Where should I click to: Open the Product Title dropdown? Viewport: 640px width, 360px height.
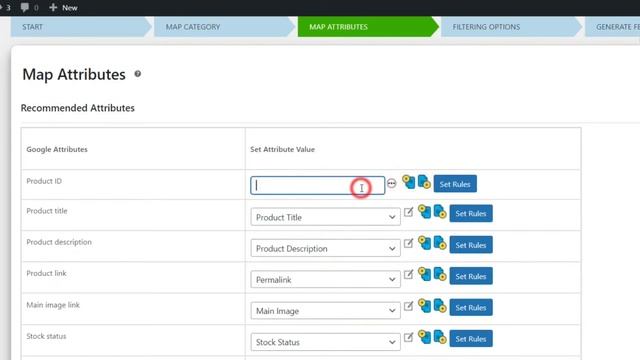click(x=325, y=217)
